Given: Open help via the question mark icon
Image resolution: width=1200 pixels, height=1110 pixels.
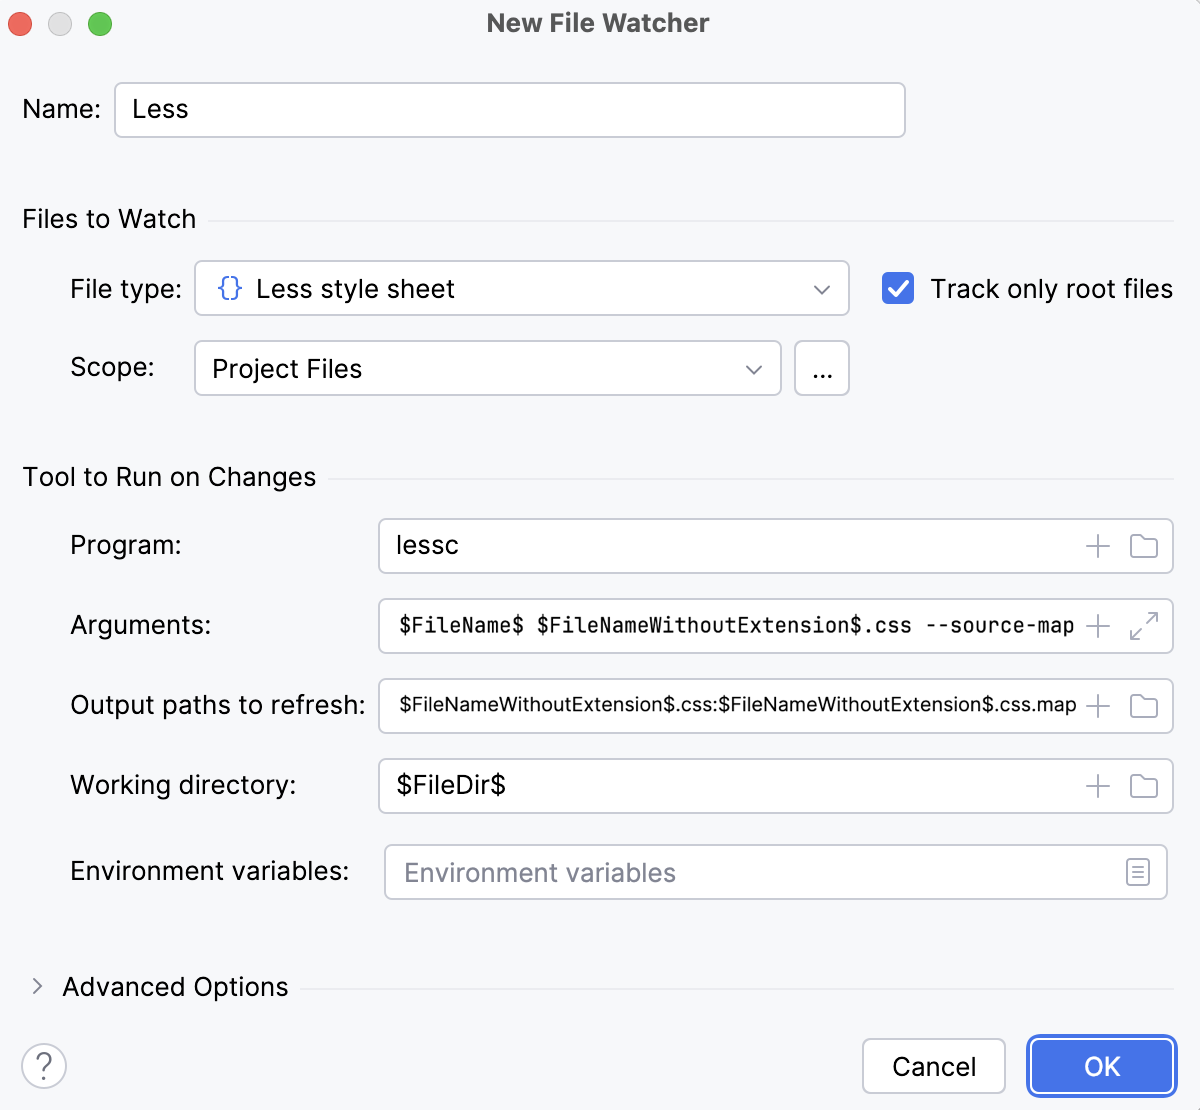Looking at the screenshot, I should (44, 1066).
